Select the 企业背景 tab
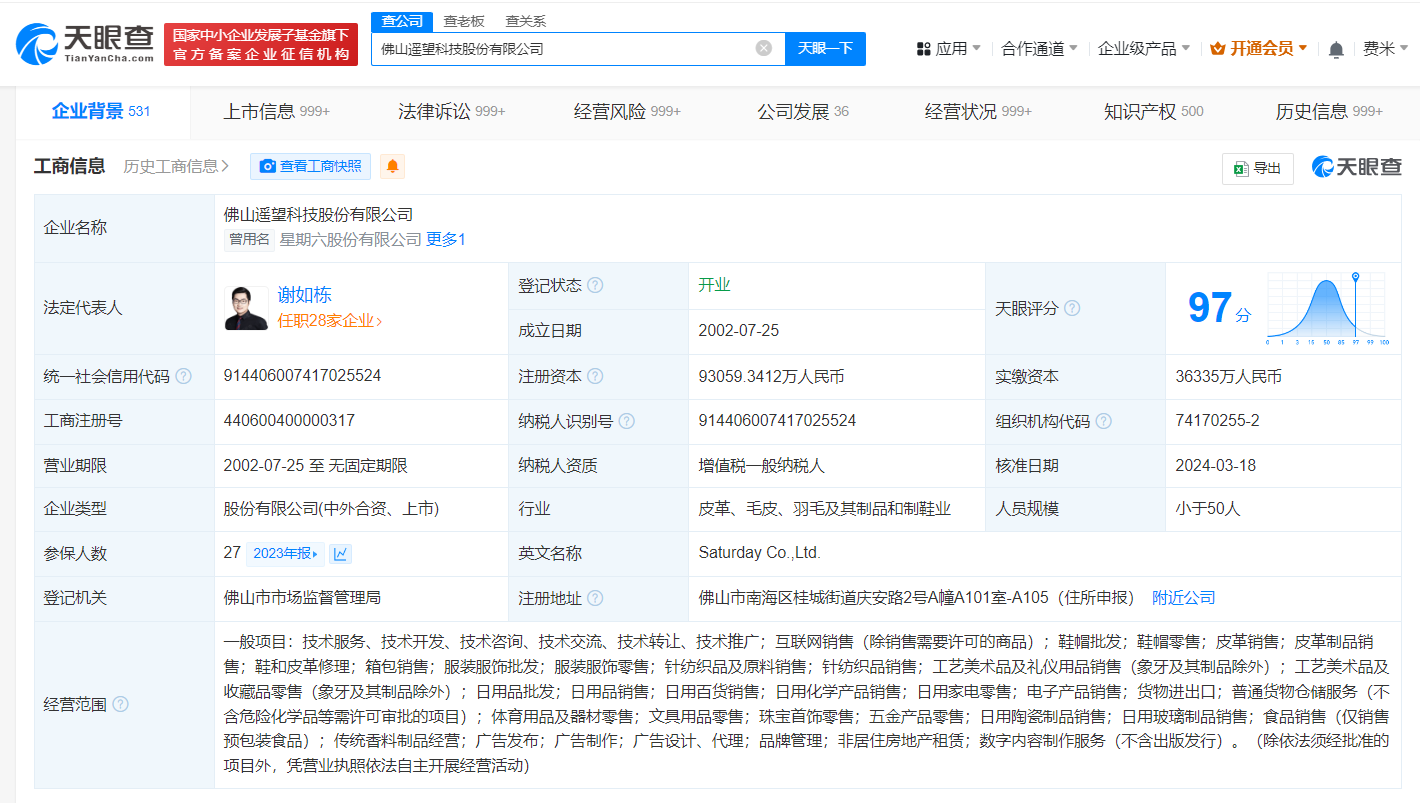 [101, 111]
